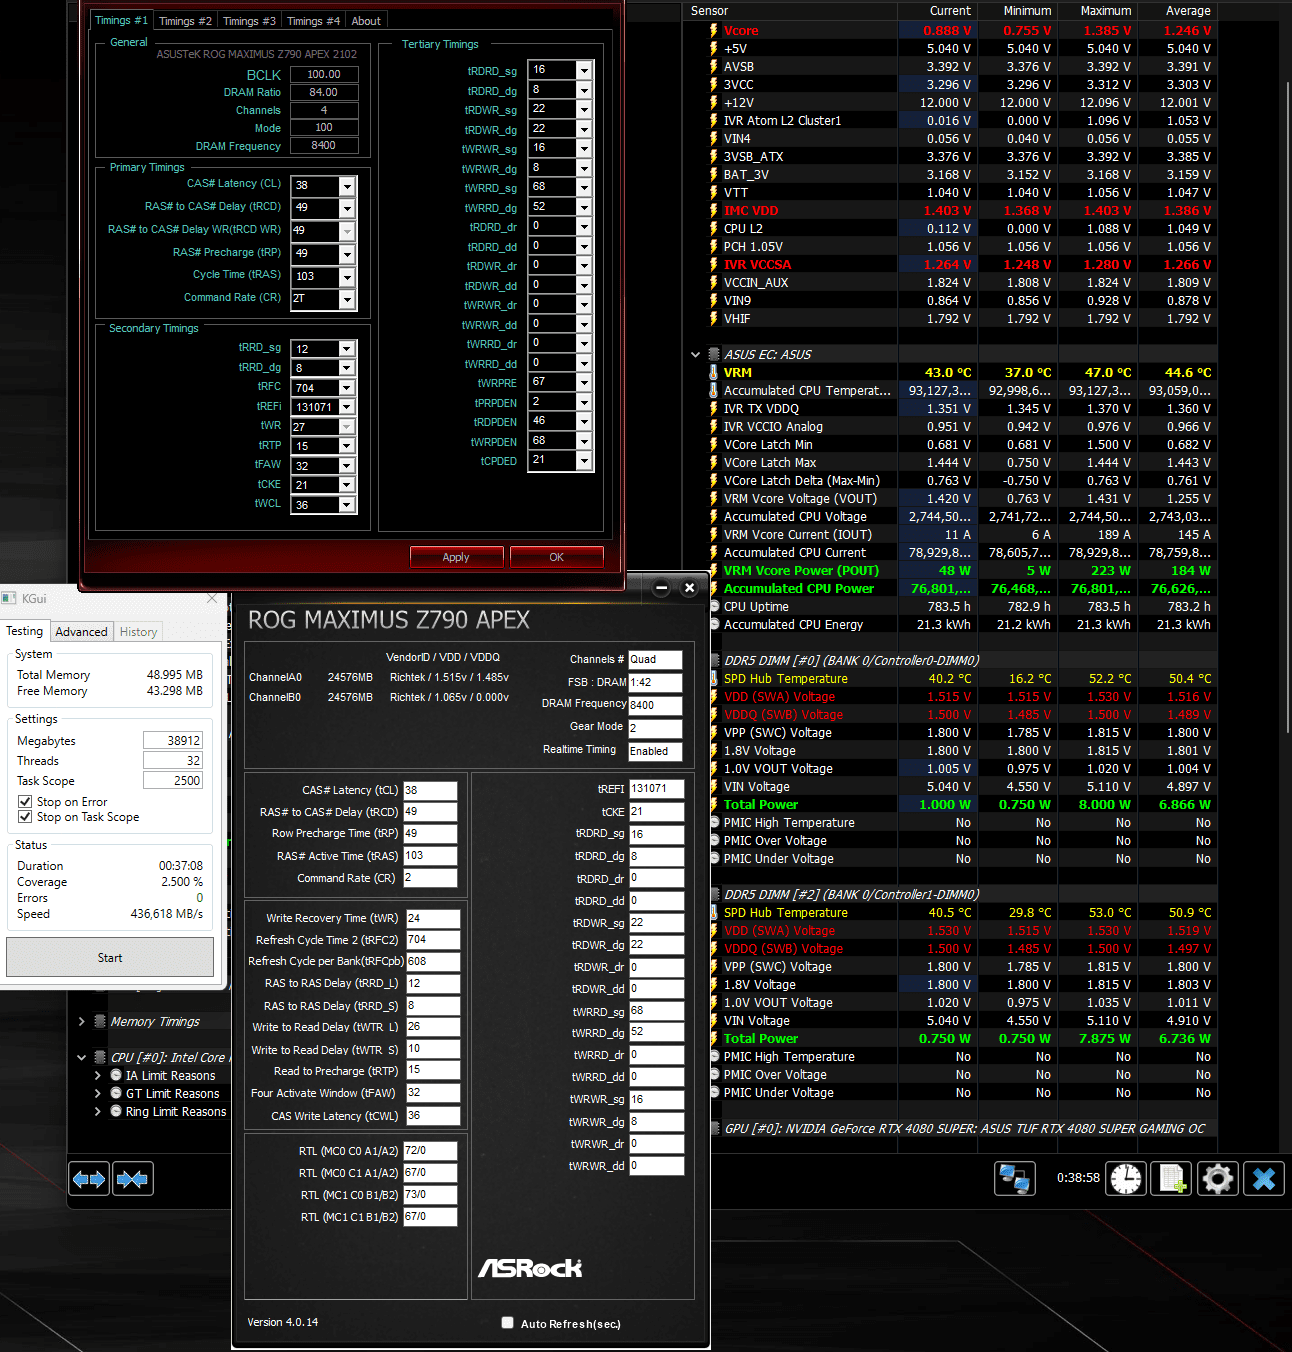Open the remote network monitoring icon in HWiNFO

[x=1015, y=1179]
